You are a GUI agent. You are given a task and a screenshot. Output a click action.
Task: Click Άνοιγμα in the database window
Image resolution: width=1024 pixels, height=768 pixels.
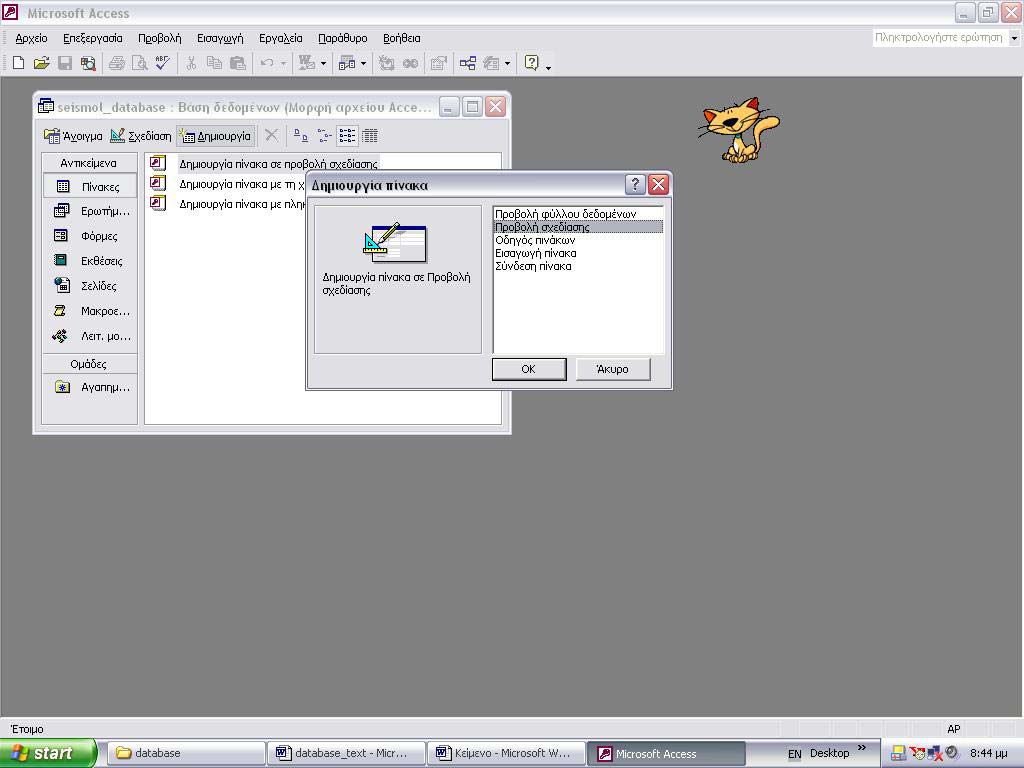pyautogui.click(x=73, y=136)
